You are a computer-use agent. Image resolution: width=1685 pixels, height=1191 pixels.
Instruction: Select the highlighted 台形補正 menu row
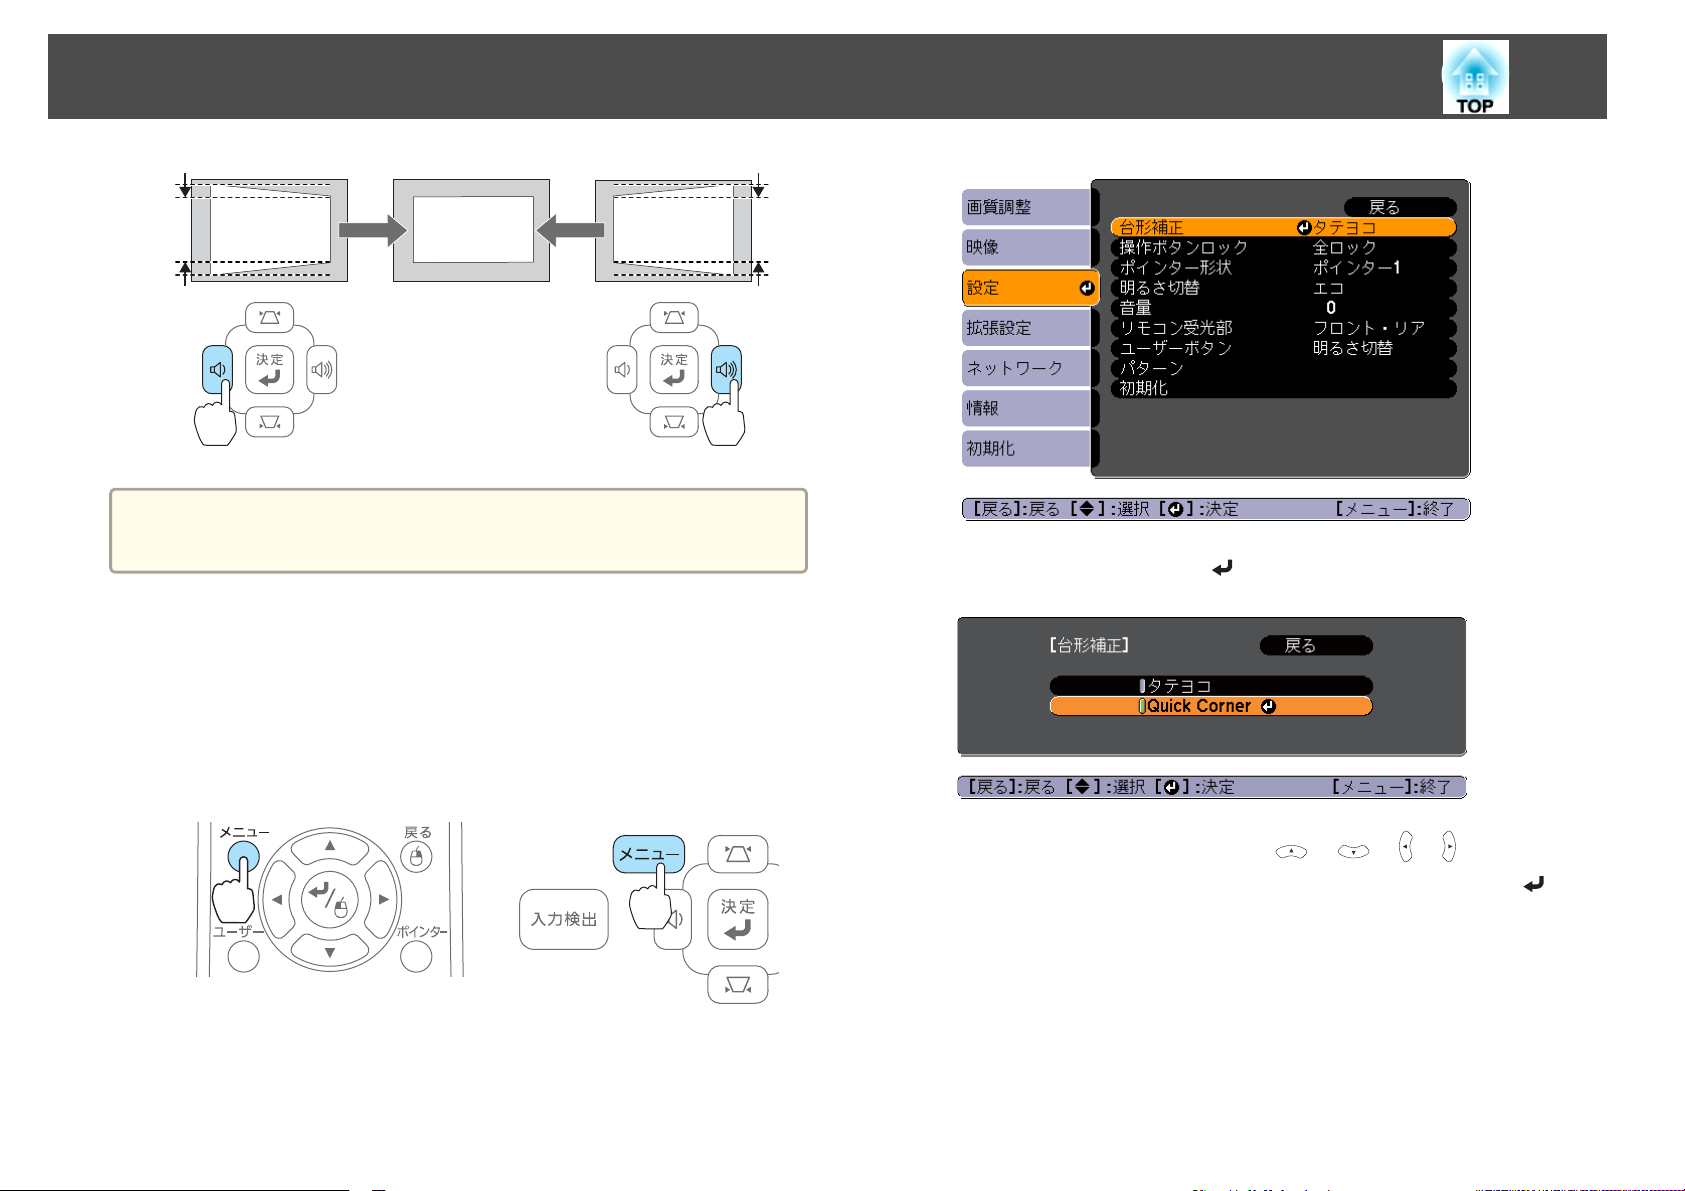click(1283, 227)
